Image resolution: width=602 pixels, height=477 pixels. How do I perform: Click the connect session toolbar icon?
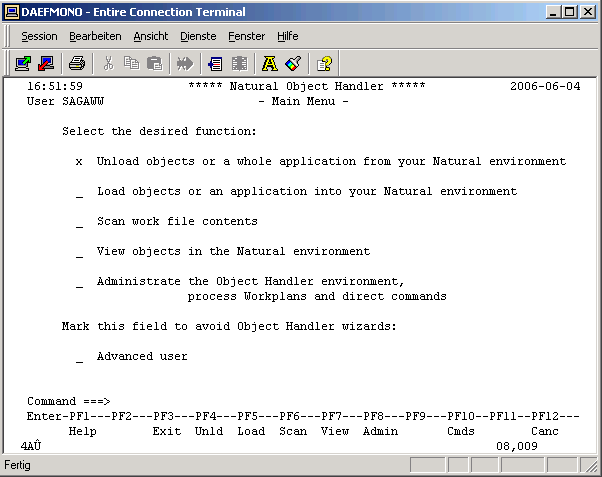(x=23, y=63)
